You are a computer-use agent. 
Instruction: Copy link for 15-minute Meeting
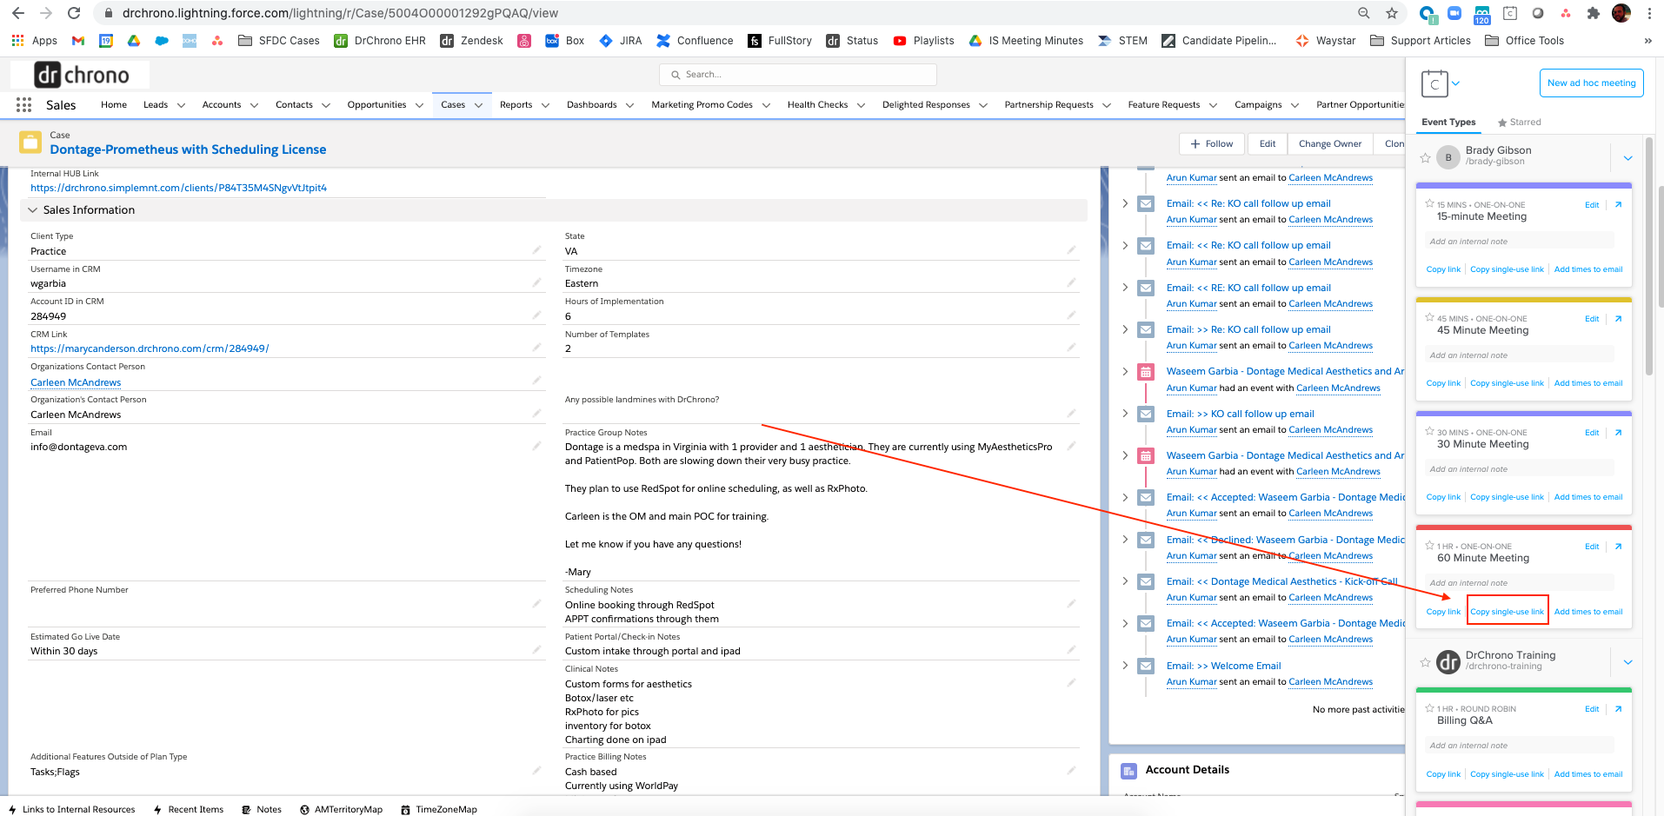[1443, 269]
